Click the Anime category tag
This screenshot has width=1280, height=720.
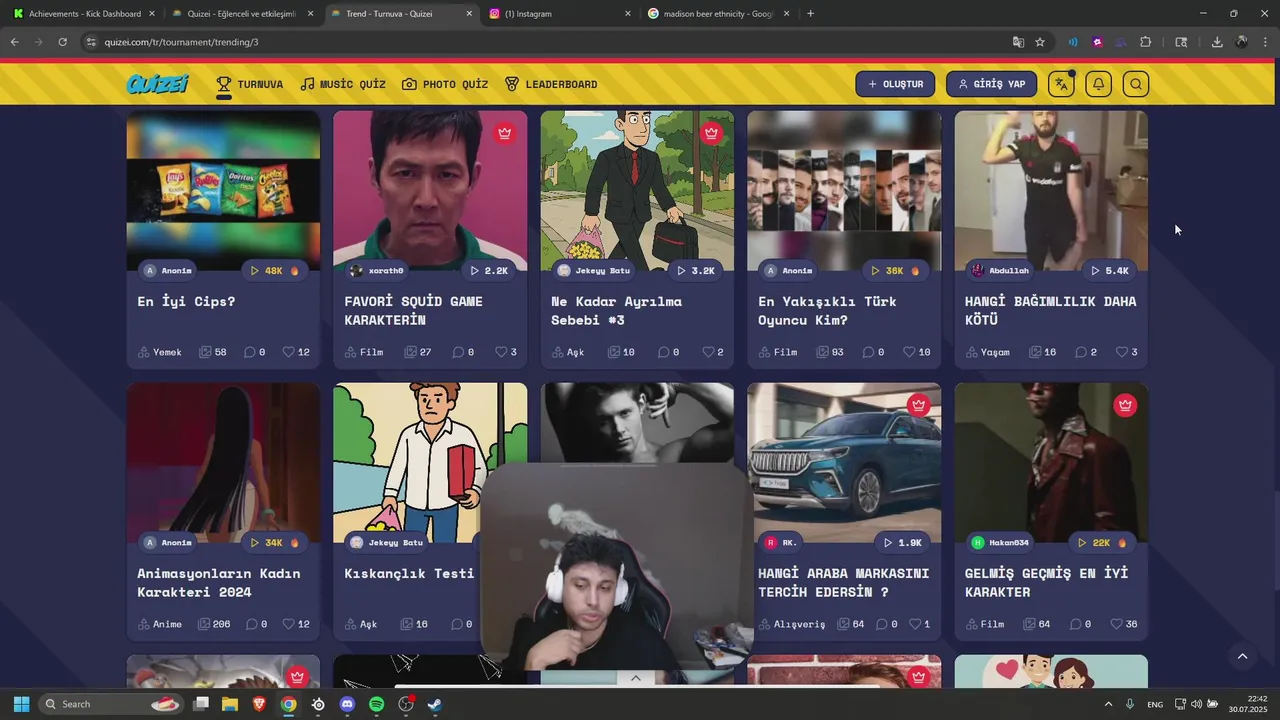click(x=160, y=624)
